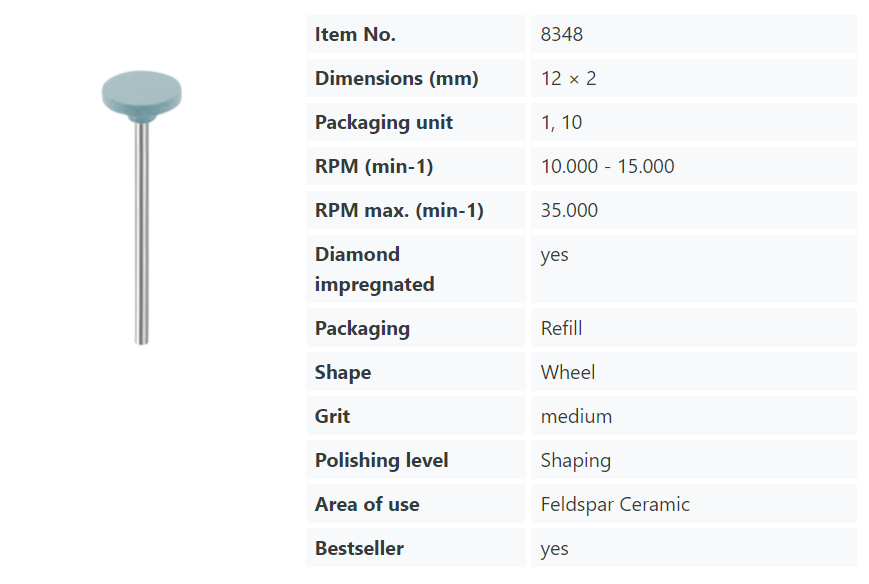869x584 pixels.
Task: Select the Refill packaging value
Action: [561, 328]
